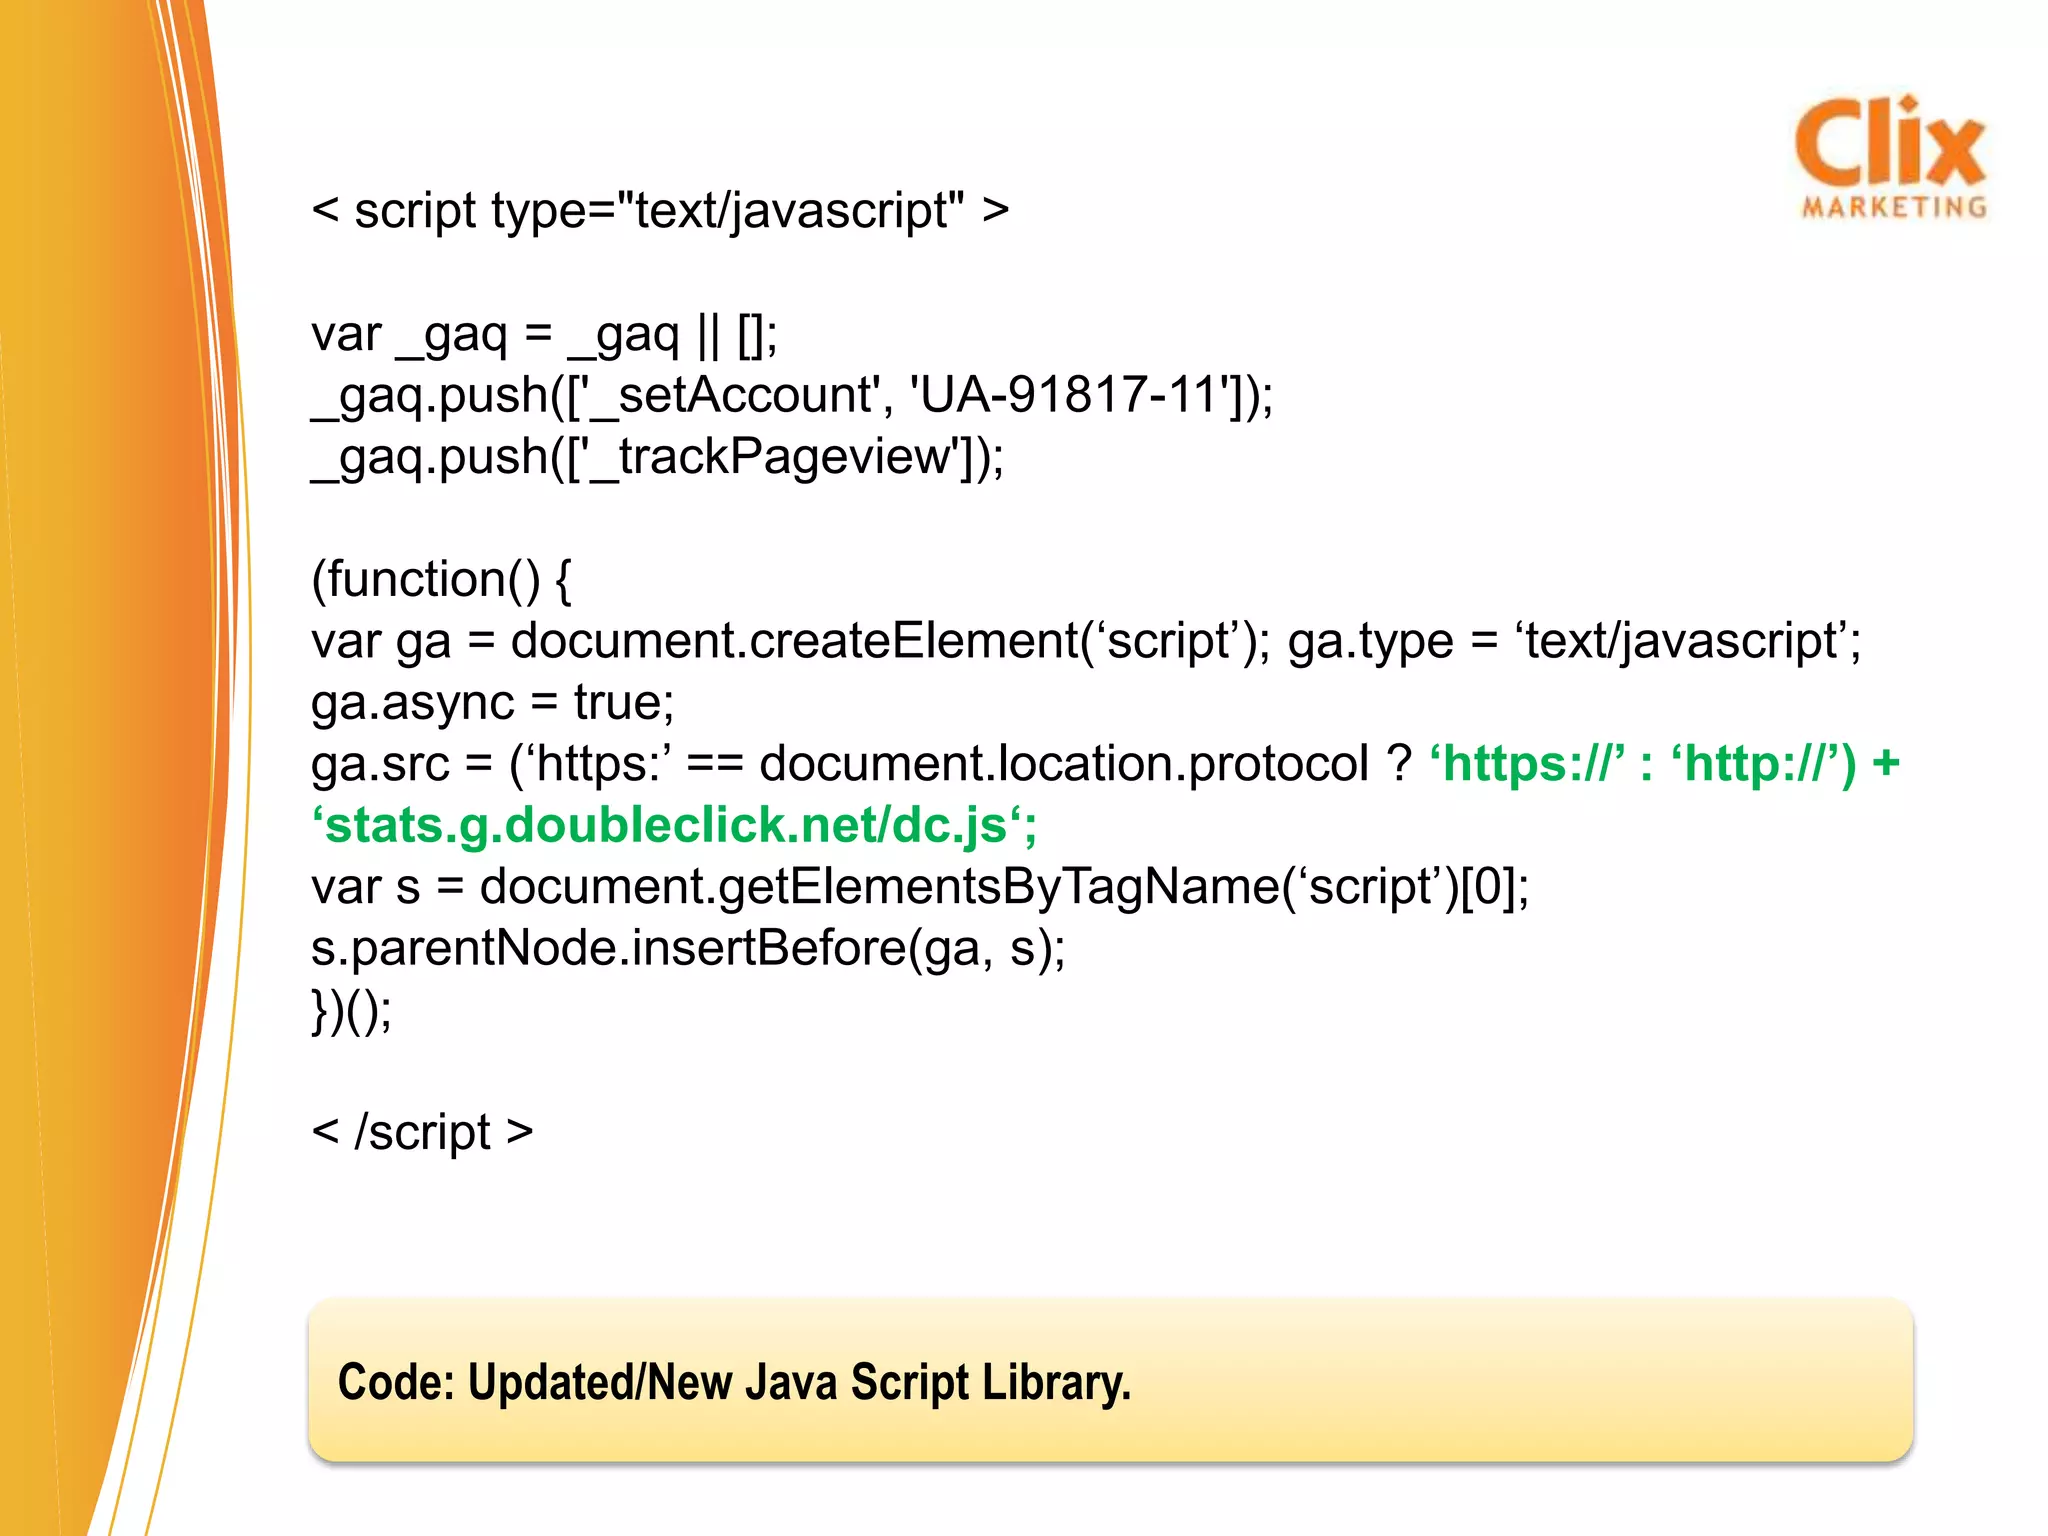
Task: Click the opening script type="text/javascript" line
Action: 660,212
